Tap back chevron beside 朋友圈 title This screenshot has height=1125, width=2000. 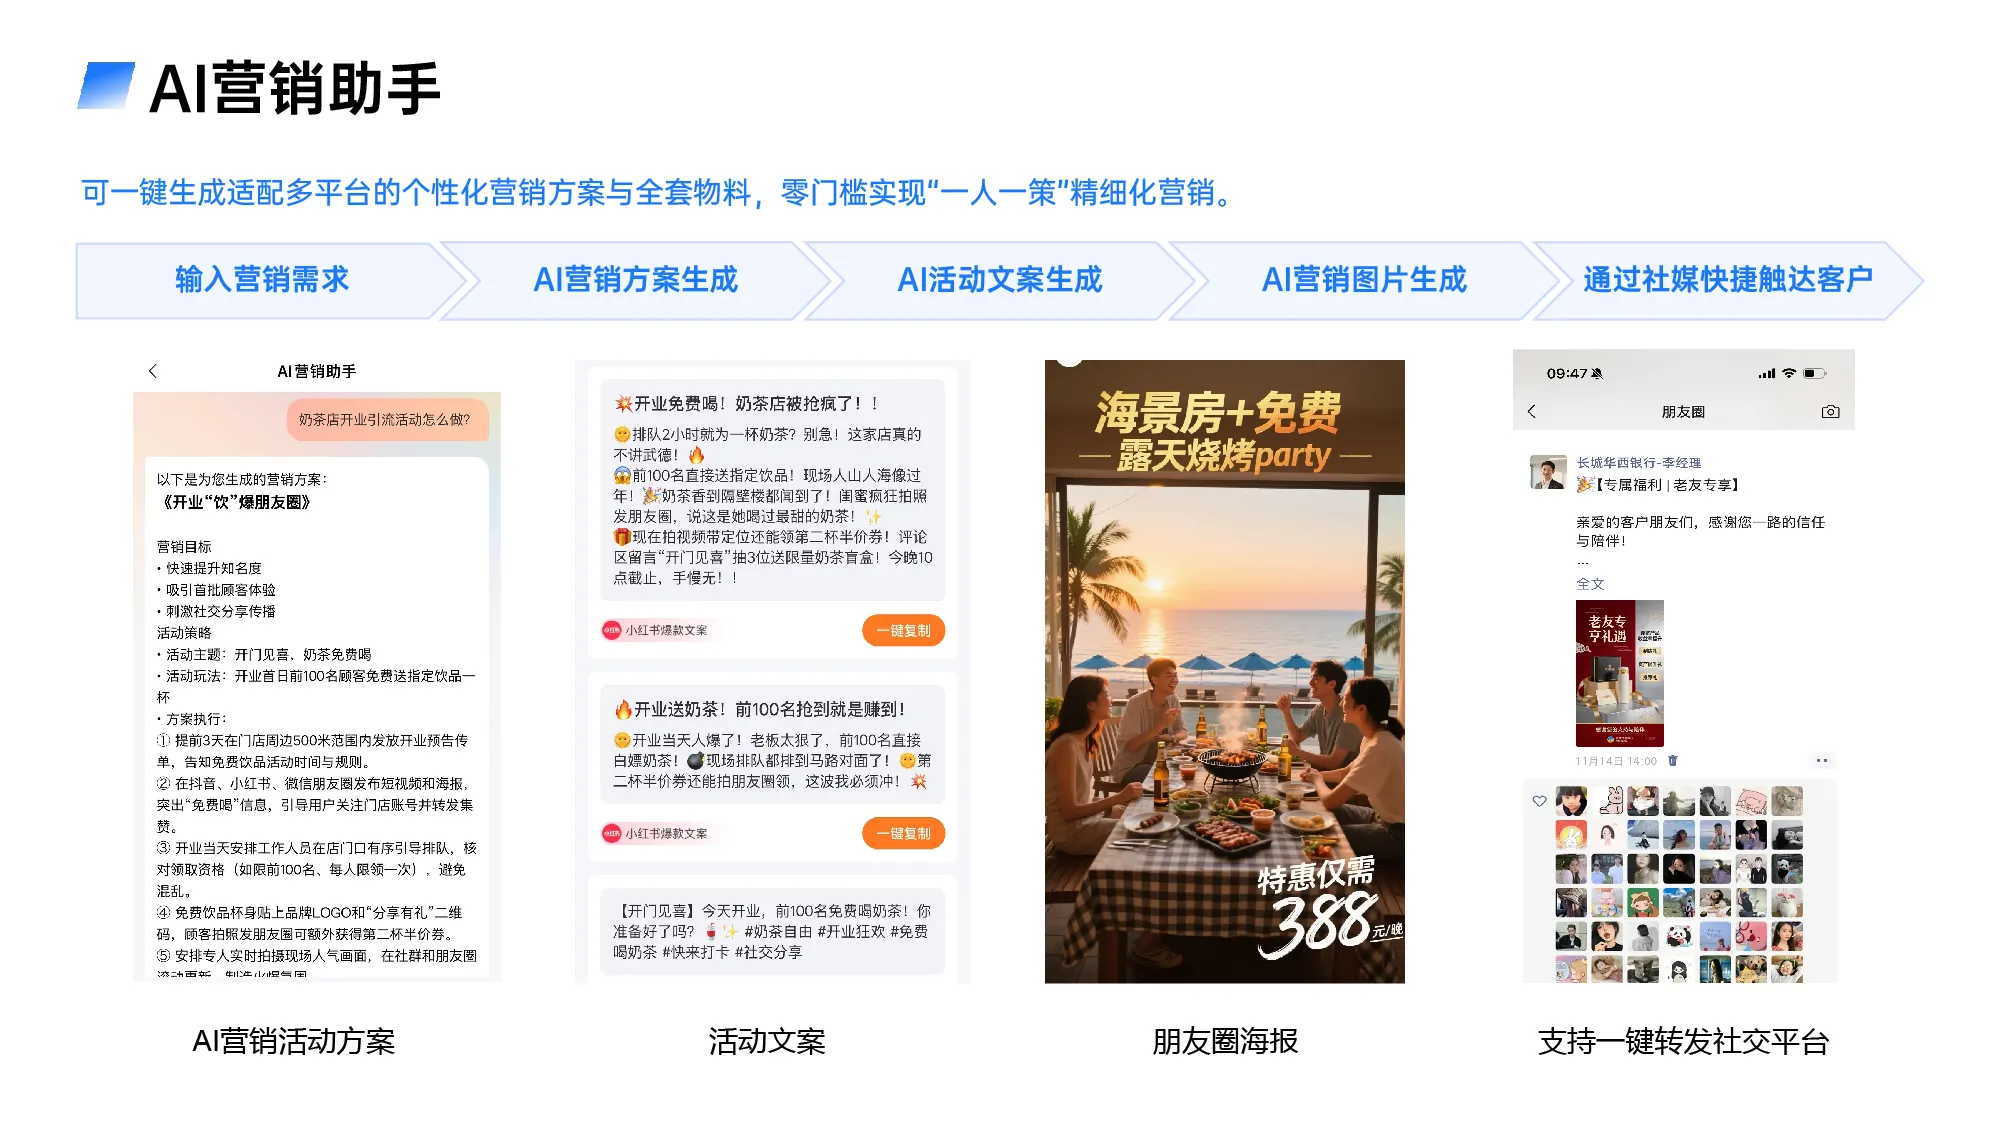1531,411
